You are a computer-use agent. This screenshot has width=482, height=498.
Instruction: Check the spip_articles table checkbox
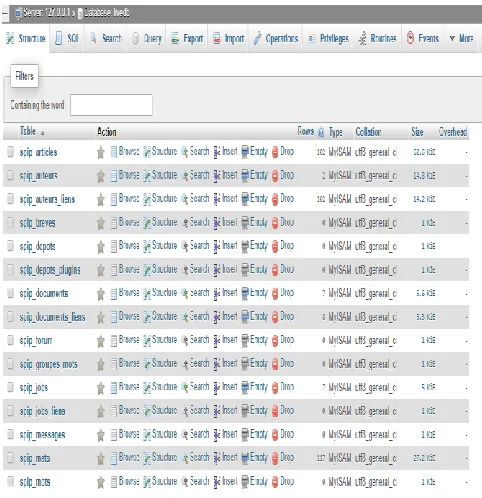(11, 152)
